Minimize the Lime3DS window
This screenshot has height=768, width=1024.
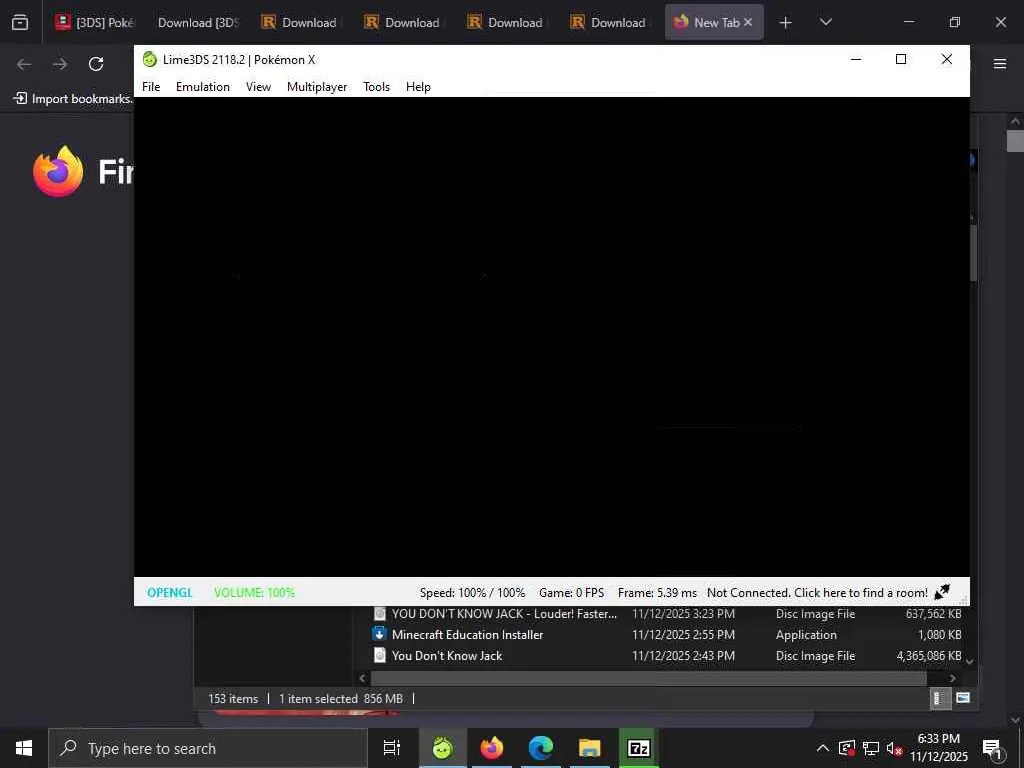856,59
